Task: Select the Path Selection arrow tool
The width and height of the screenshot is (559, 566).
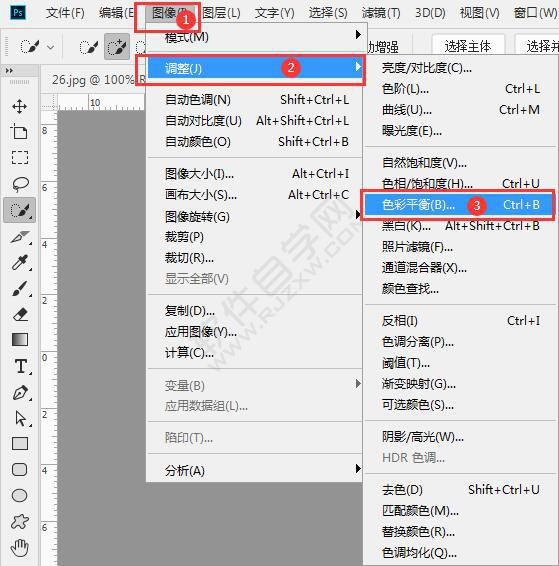Action: 21,418
